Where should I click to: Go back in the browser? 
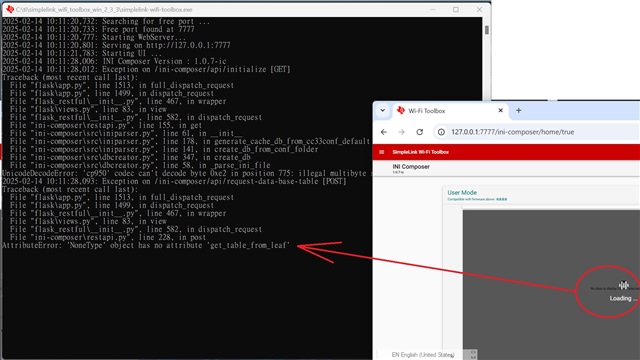pyautogui.click(x=384, y=132)
